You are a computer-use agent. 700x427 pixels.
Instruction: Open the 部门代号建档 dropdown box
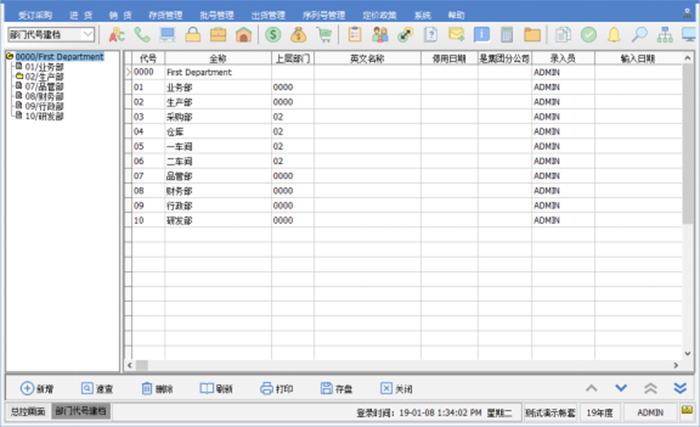[x=51, y=35]
